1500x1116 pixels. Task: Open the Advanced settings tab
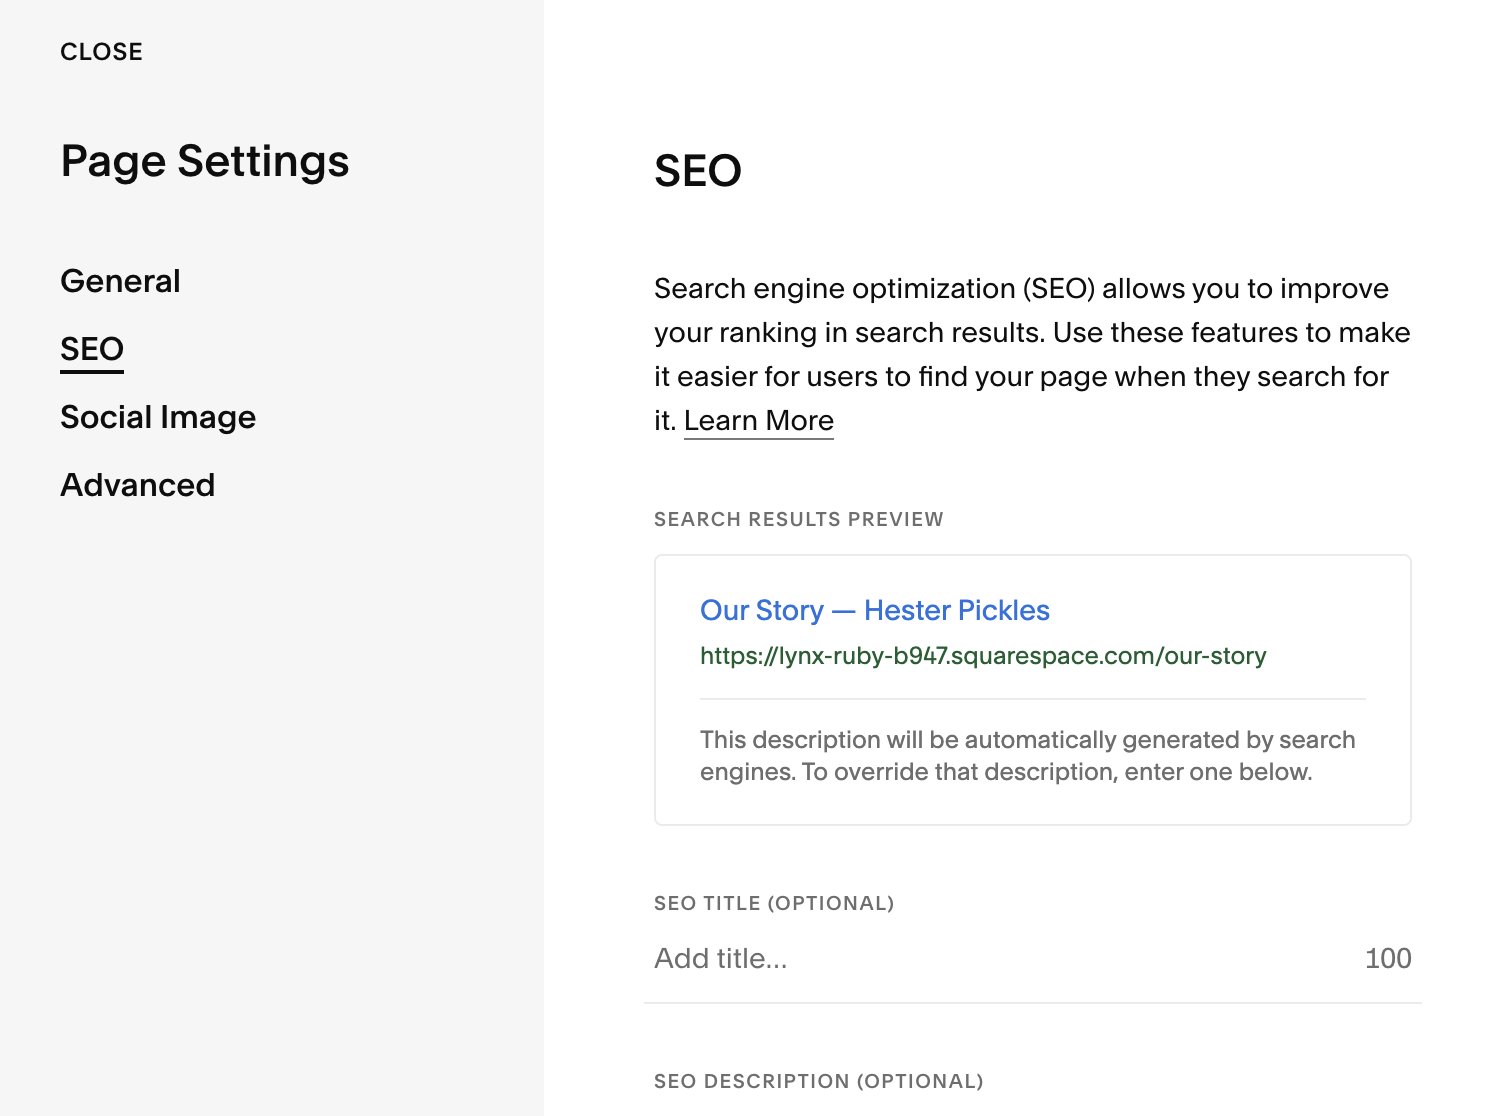click(138, 485)
